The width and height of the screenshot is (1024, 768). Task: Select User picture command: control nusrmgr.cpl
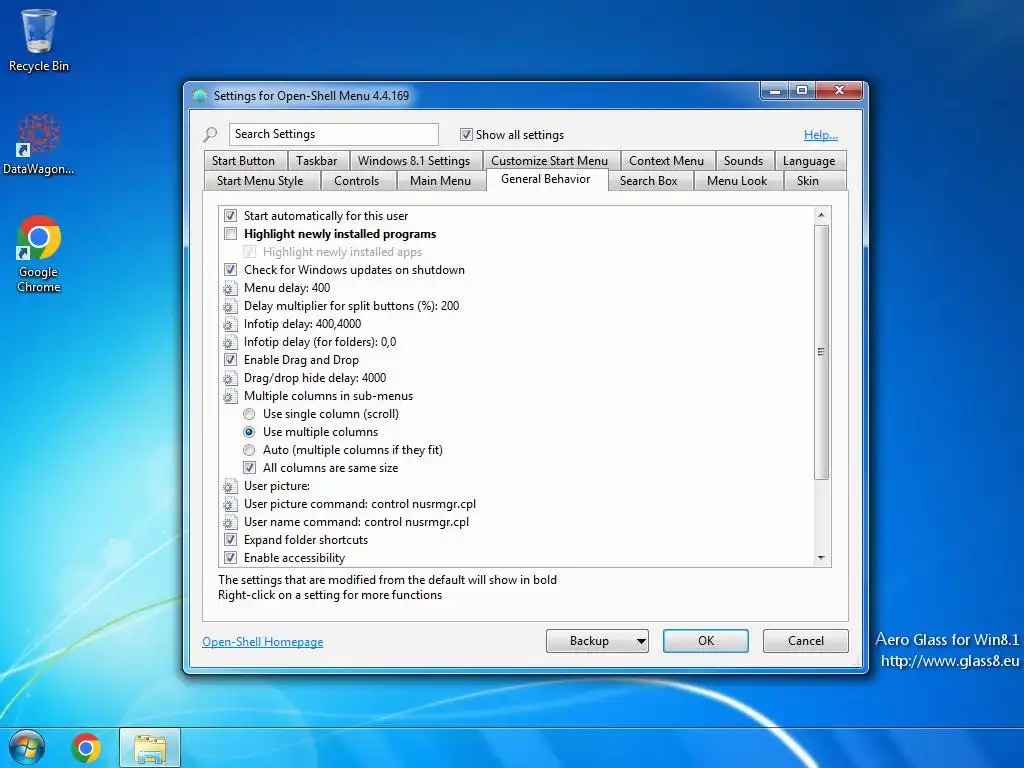point(360,504)
